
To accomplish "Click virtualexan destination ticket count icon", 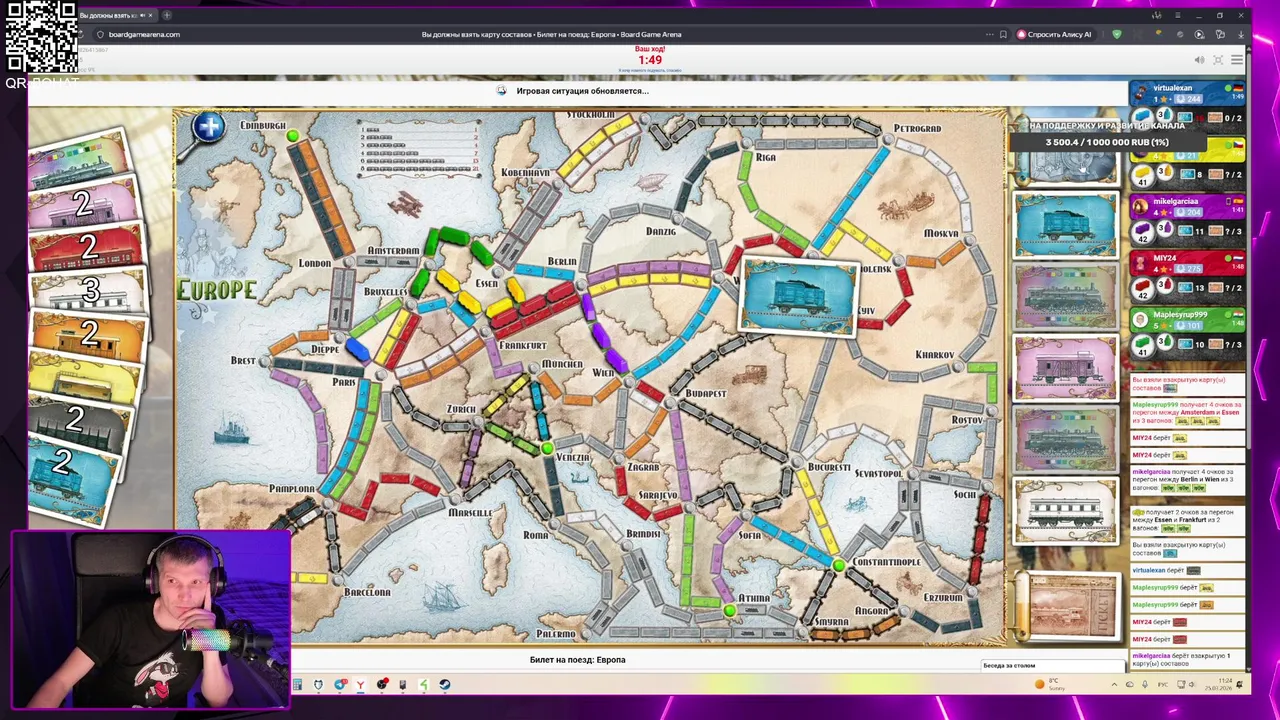I will 1216,118.
